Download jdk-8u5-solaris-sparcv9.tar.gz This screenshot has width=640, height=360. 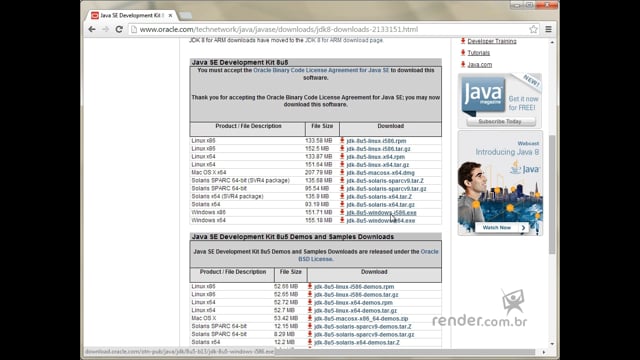coord(386,189)
